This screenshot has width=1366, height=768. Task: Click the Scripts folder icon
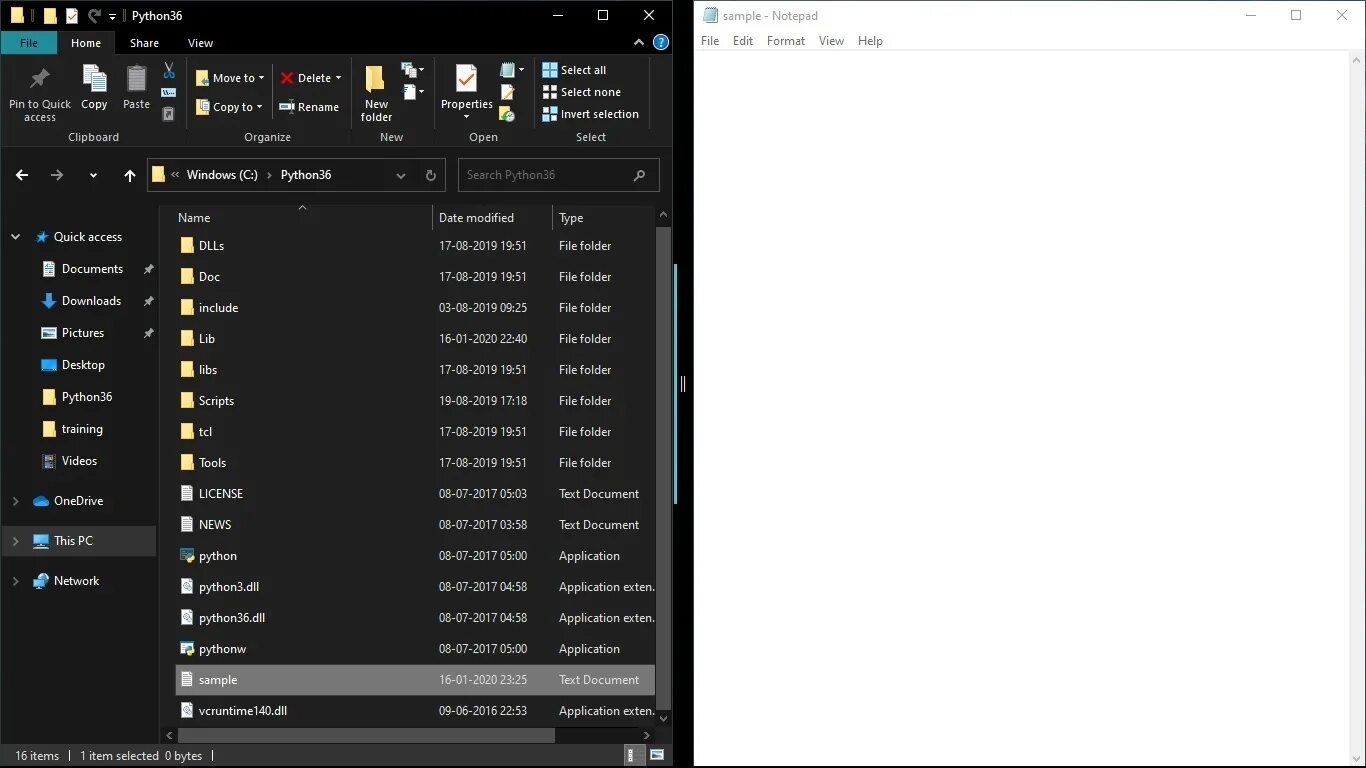[x=186, y=401]
